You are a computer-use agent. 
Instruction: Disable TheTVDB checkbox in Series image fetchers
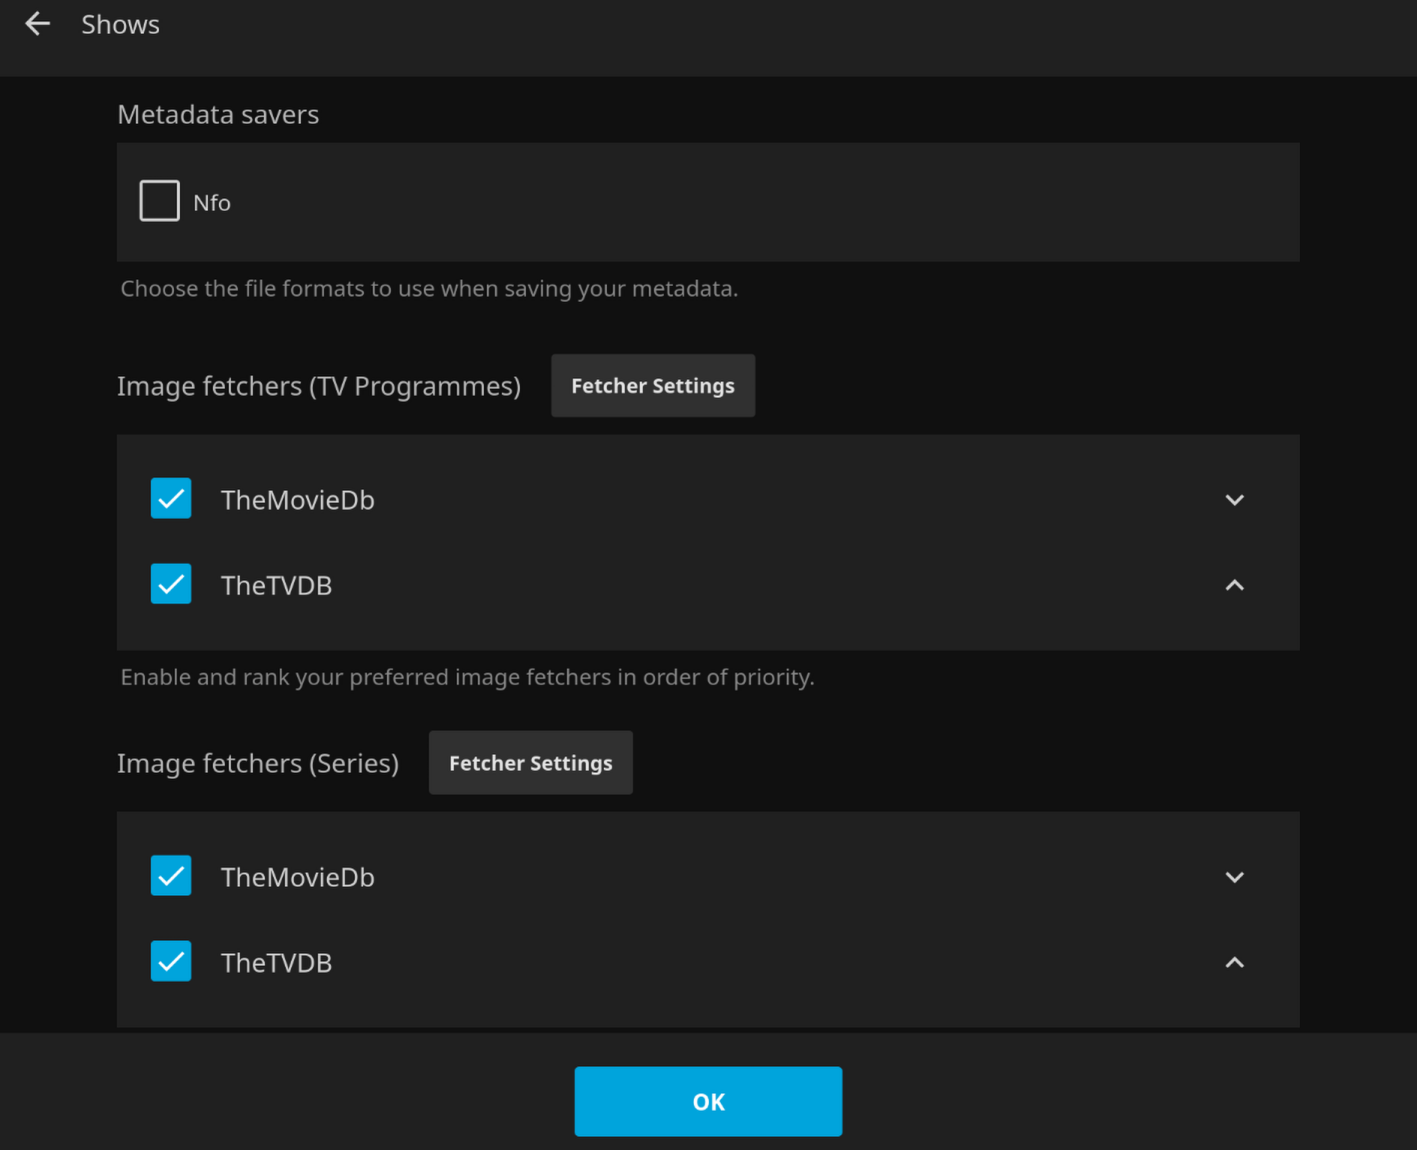171,962
